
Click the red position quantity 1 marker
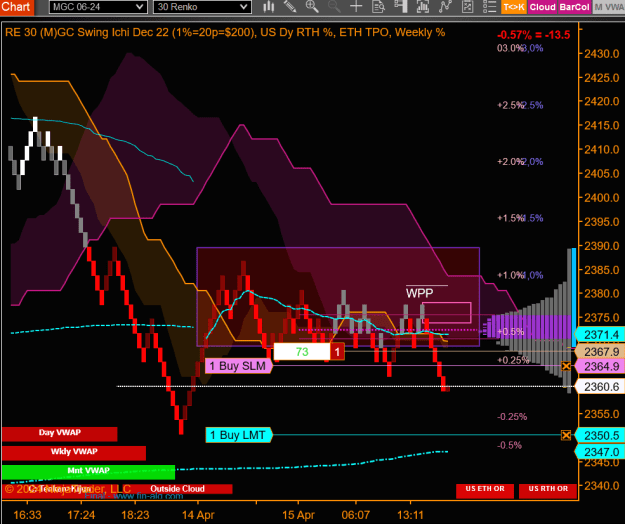coord(337,352)
